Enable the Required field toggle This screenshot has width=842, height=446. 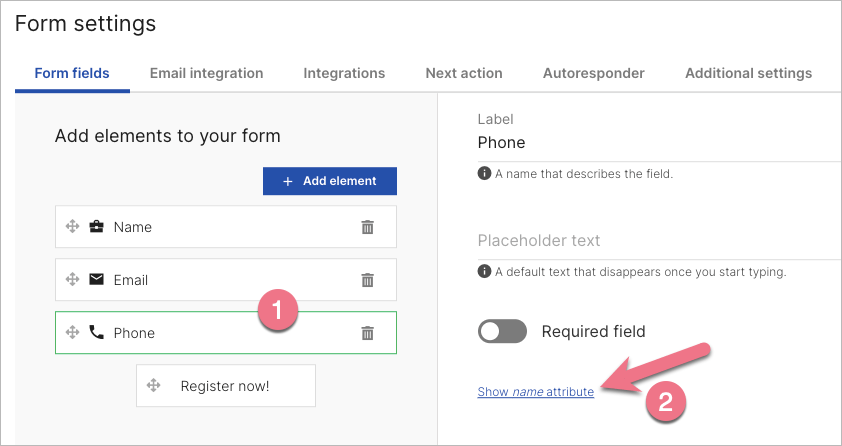pyautogui.click(x=502, y=331)
